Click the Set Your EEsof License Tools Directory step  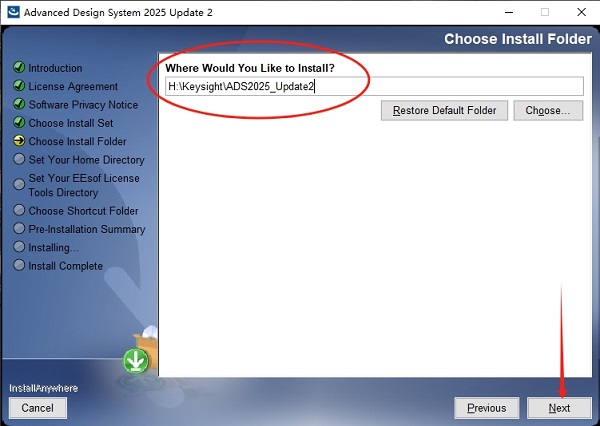(84, 185)
